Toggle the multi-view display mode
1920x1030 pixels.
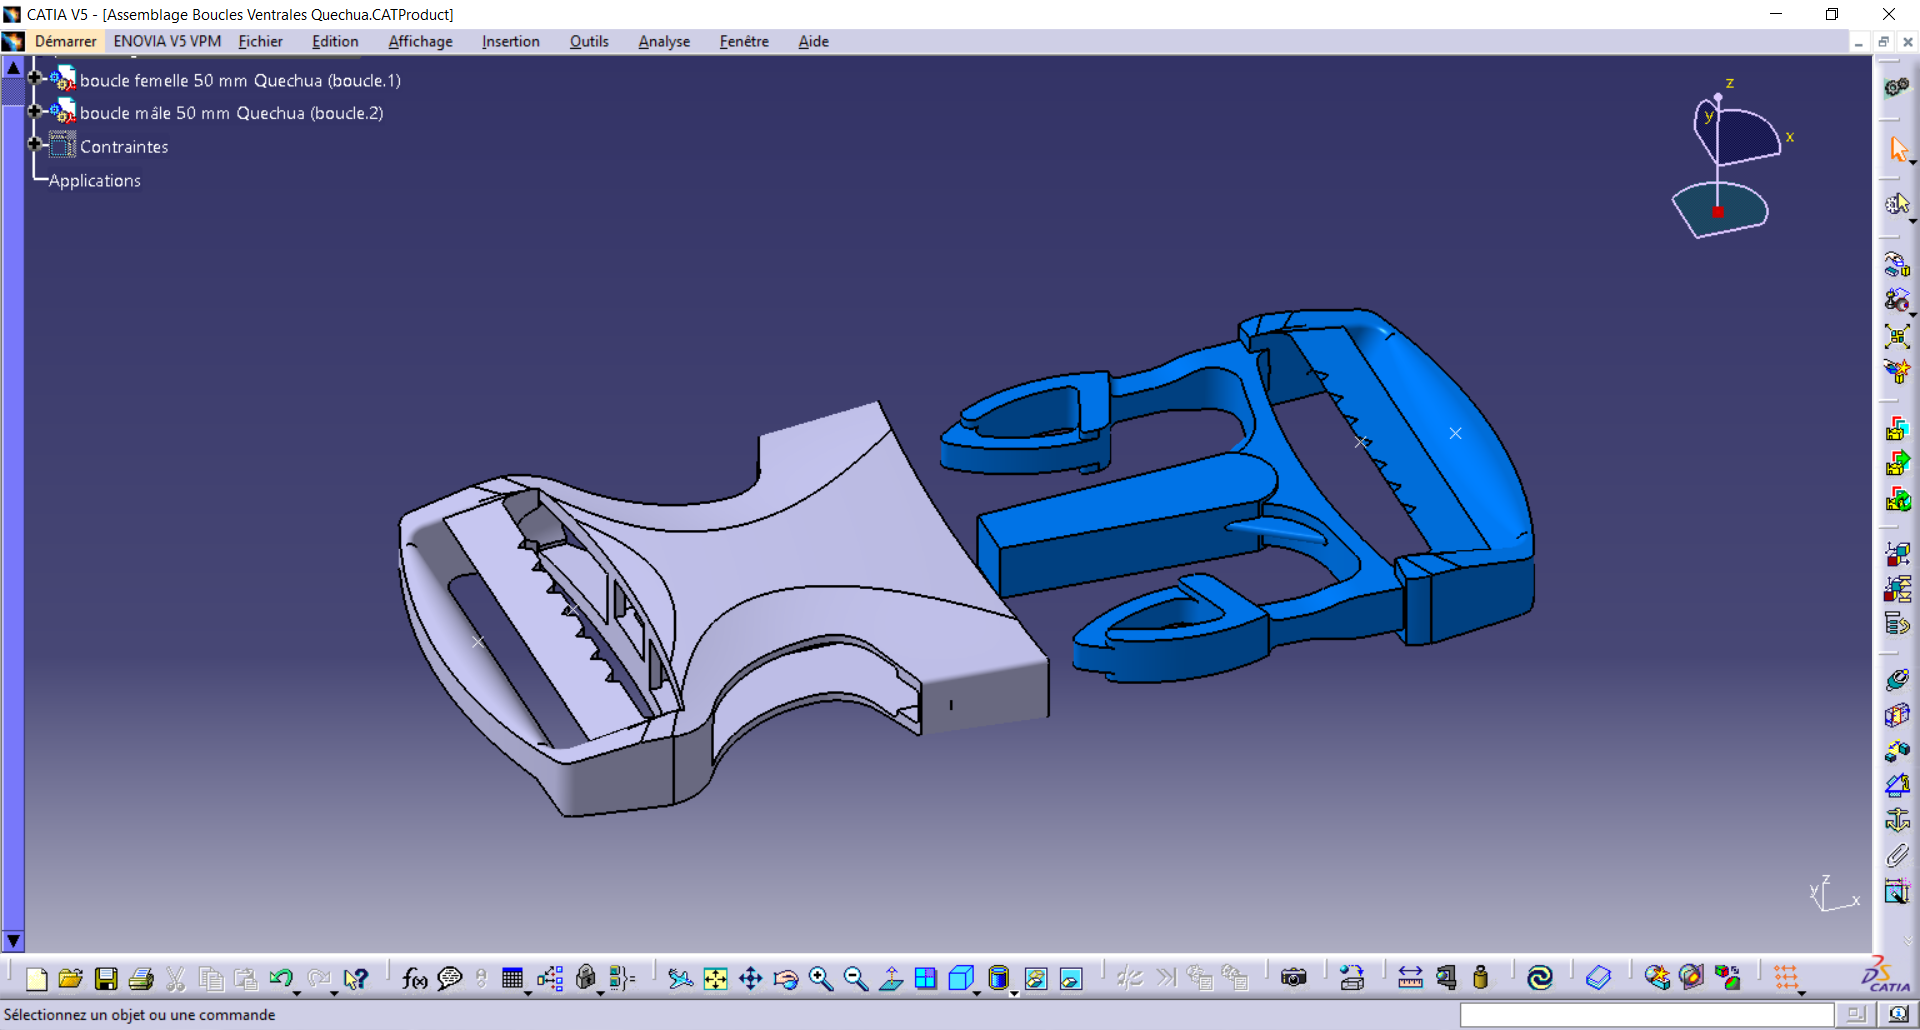pyautogui.click(x=925, y=978)
